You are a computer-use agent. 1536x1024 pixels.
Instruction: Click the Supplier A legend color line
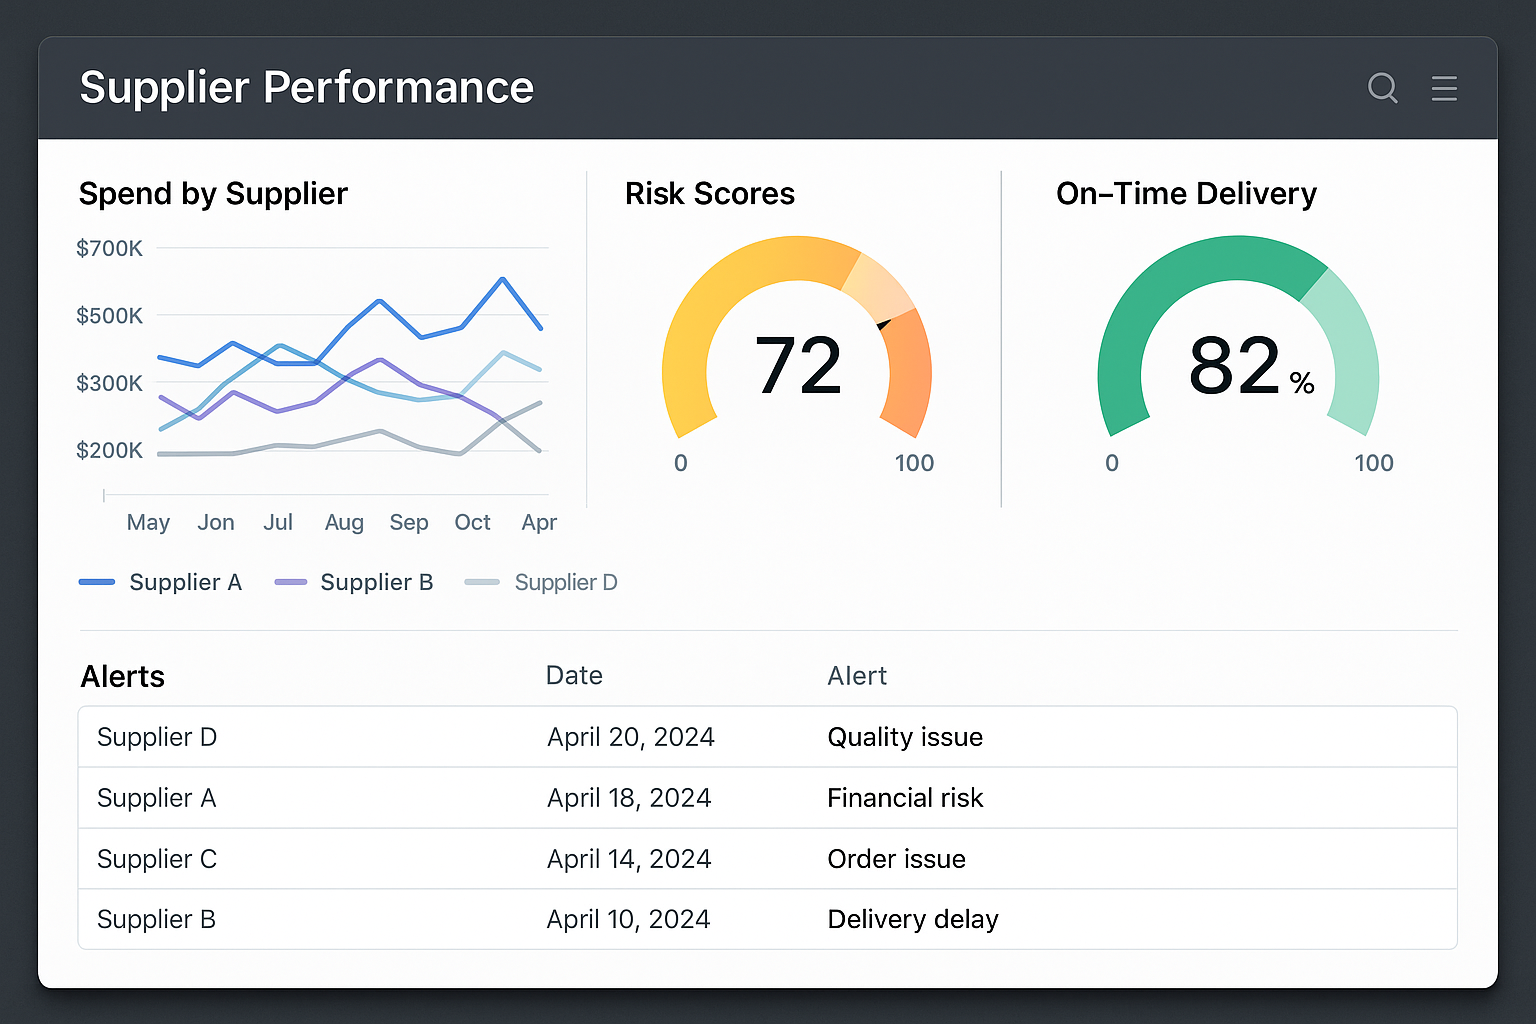coord(97,582)
